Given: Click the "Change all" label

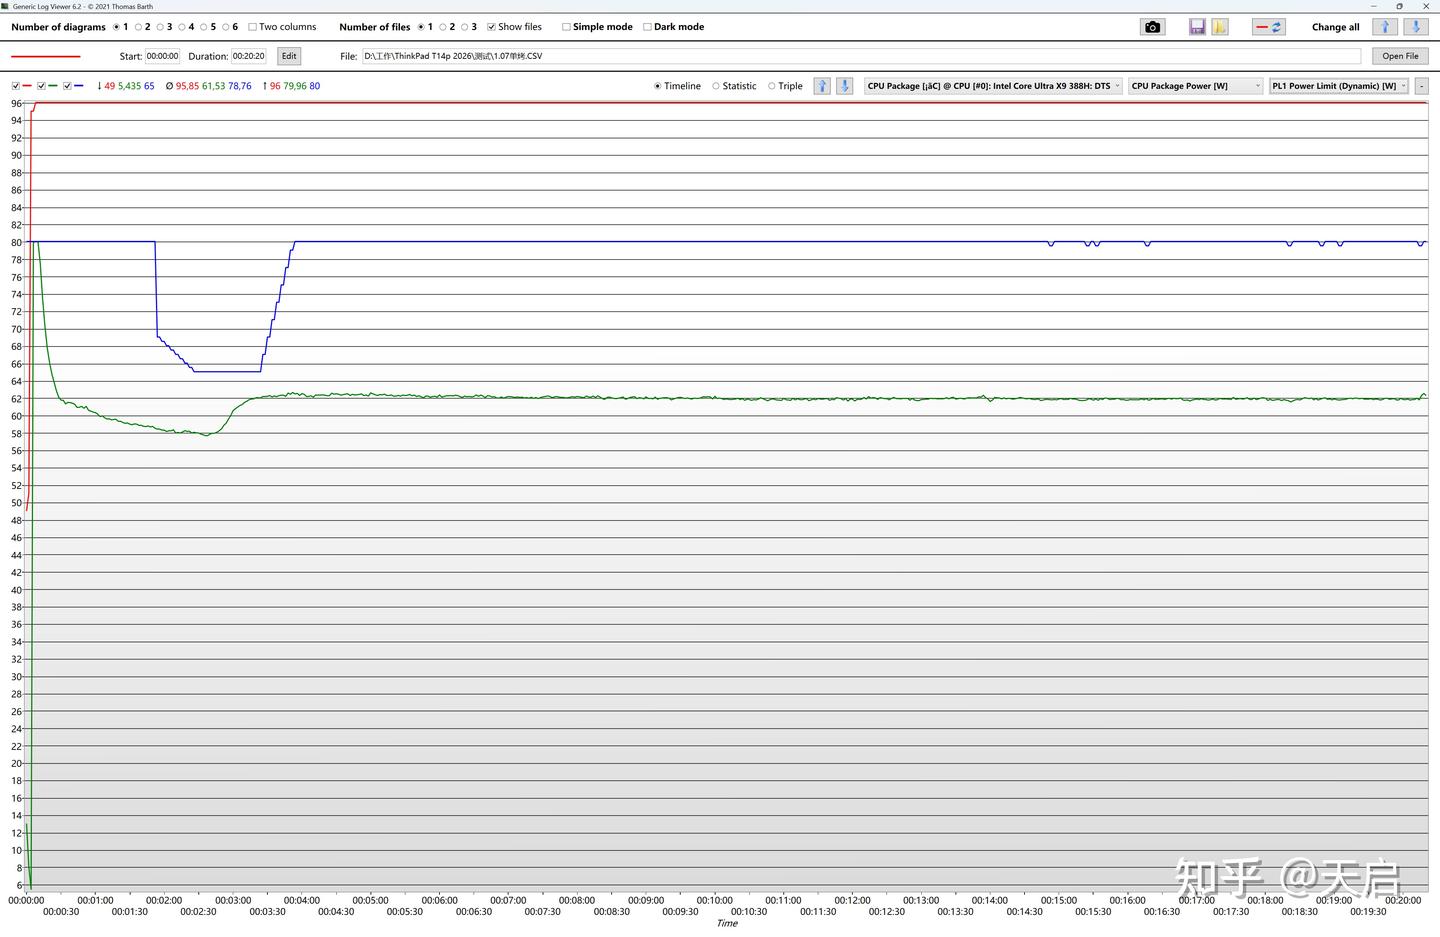Looking at the screenshot, I should point(1335,27).
